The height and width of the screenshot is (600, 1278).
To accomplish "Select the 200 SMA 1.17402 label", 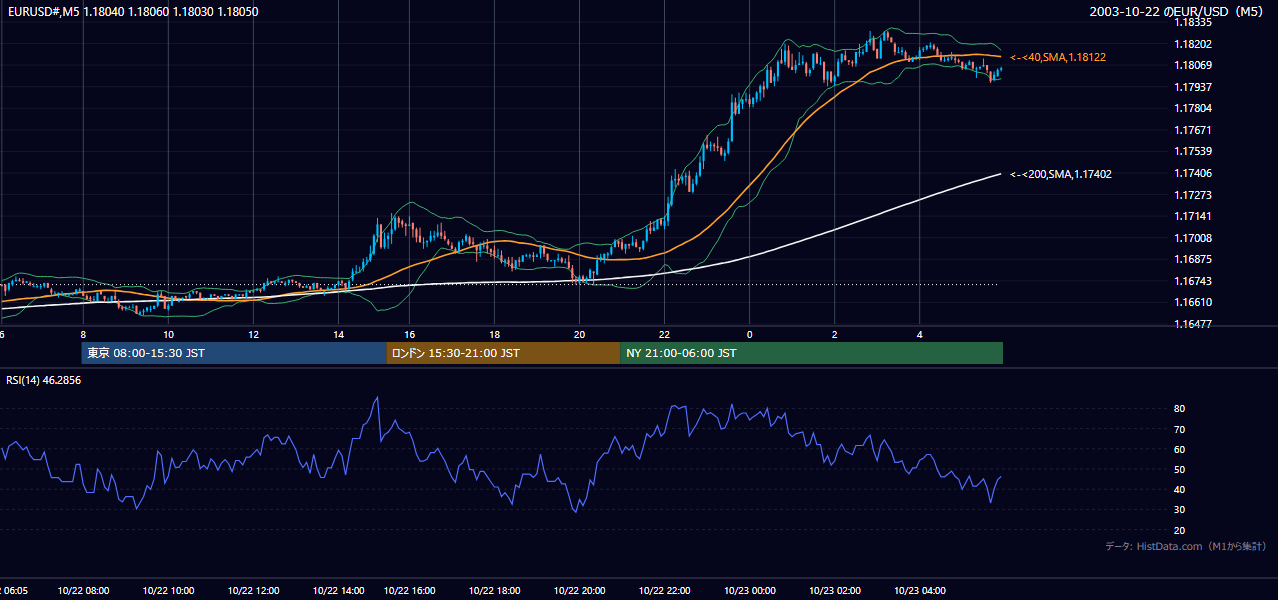I will 1060,174.
